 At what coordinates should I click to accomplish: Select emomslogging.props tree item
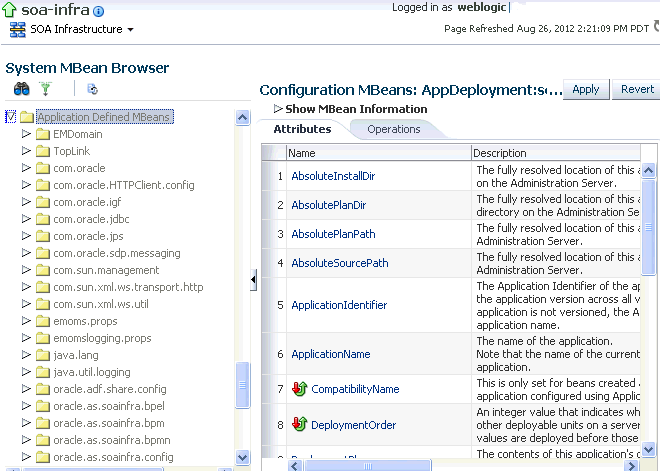pyautogui.click(x=102, y=338)
